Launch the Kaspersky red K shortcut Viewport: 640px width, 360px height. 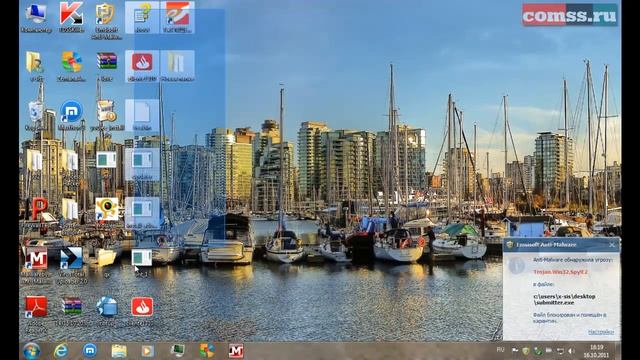(71, 13)
